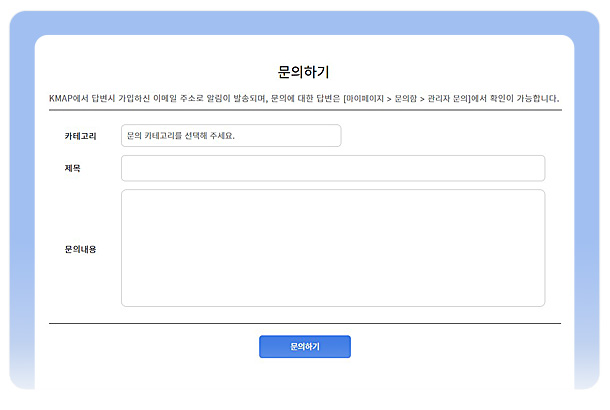Open the 카테고리 dropdown
The height and width of the screenshot is (410, 610).
(x=231, y=136)
